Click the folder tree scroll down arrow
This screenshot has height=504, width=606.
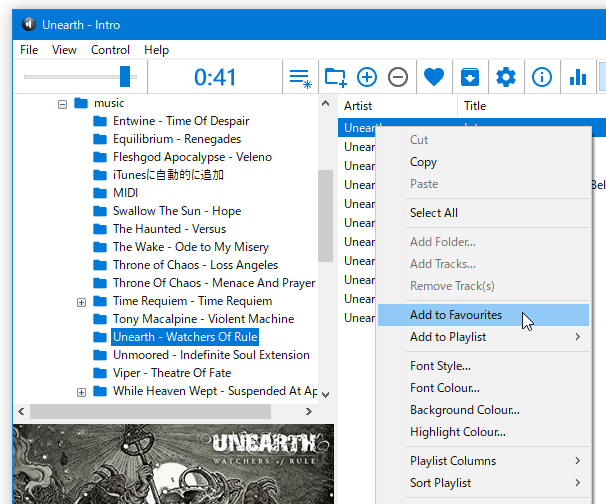point(325,395)
